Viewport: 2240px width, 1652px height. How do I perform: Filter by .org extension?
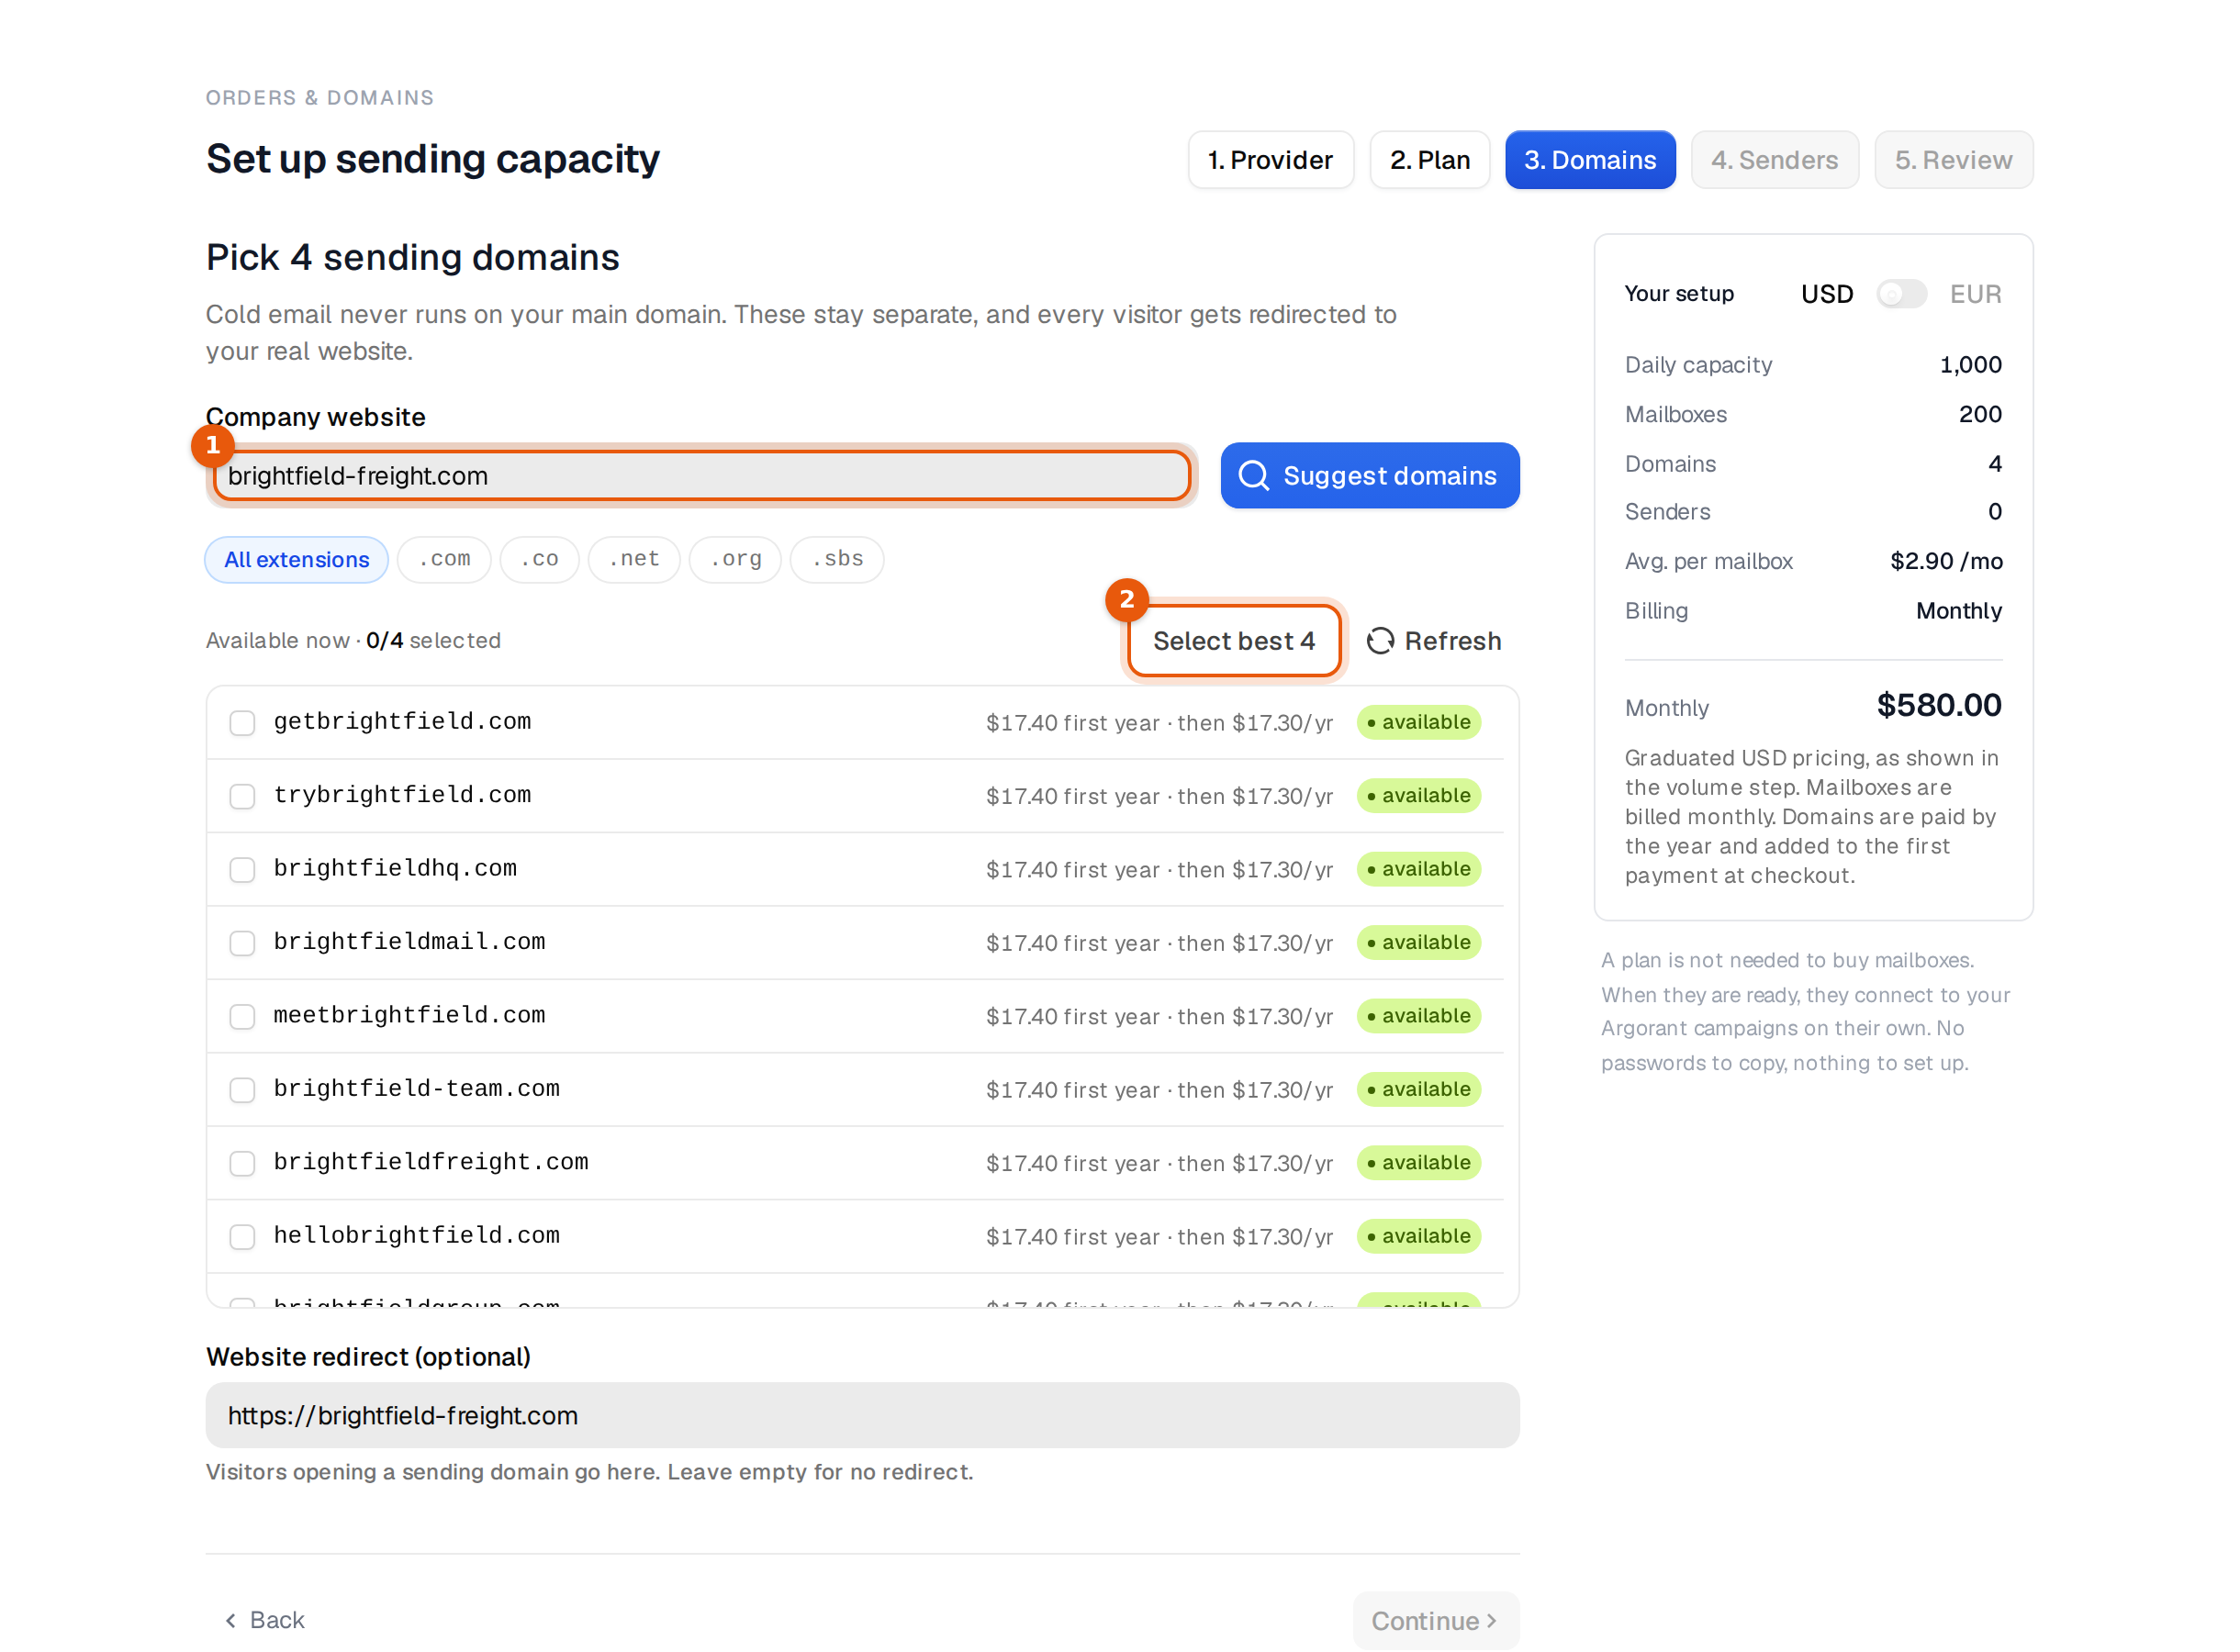coord(736,560)
